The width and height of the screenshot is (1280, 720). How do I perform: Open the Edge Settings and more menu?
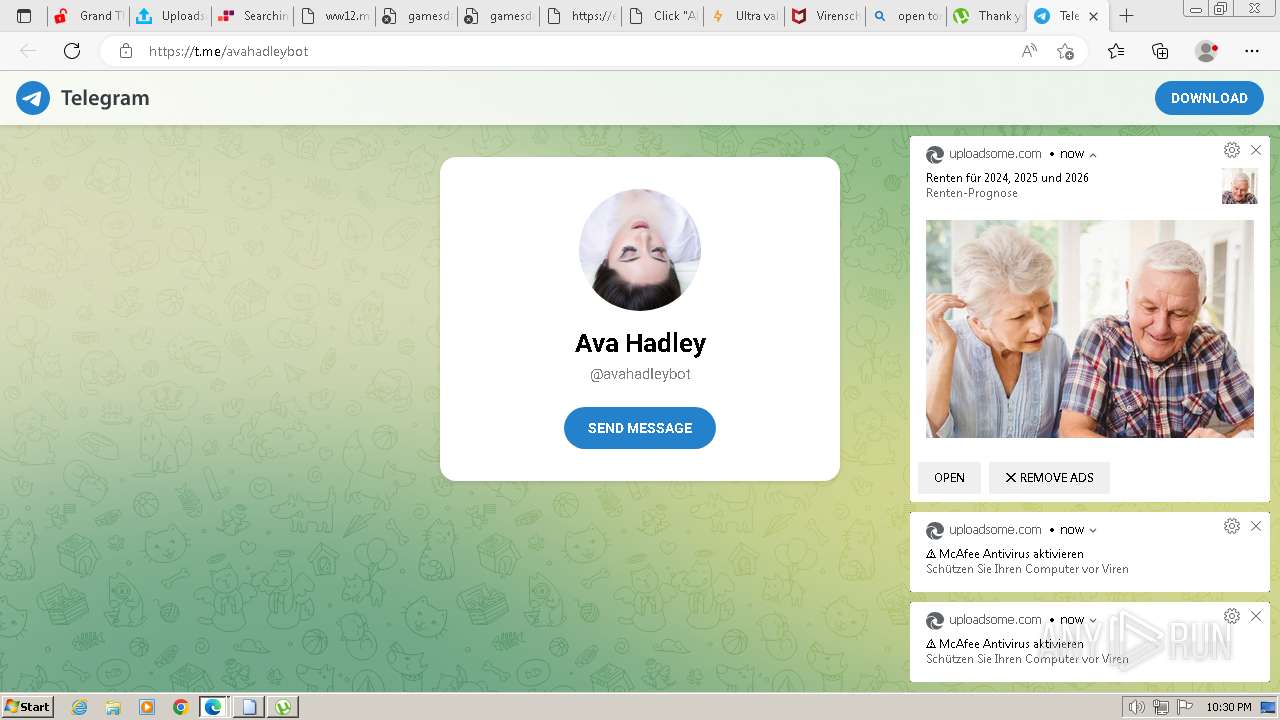(1252, 51)
